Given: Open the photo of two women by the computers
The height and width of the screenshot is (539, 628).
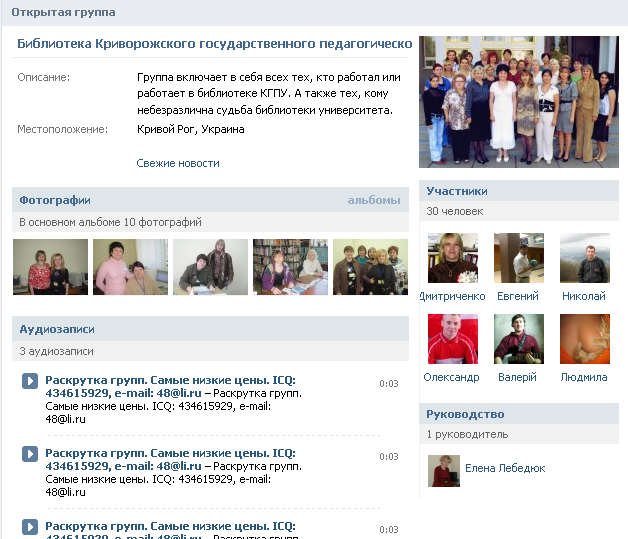Looking at the screenshot, I should click(50, 267).
